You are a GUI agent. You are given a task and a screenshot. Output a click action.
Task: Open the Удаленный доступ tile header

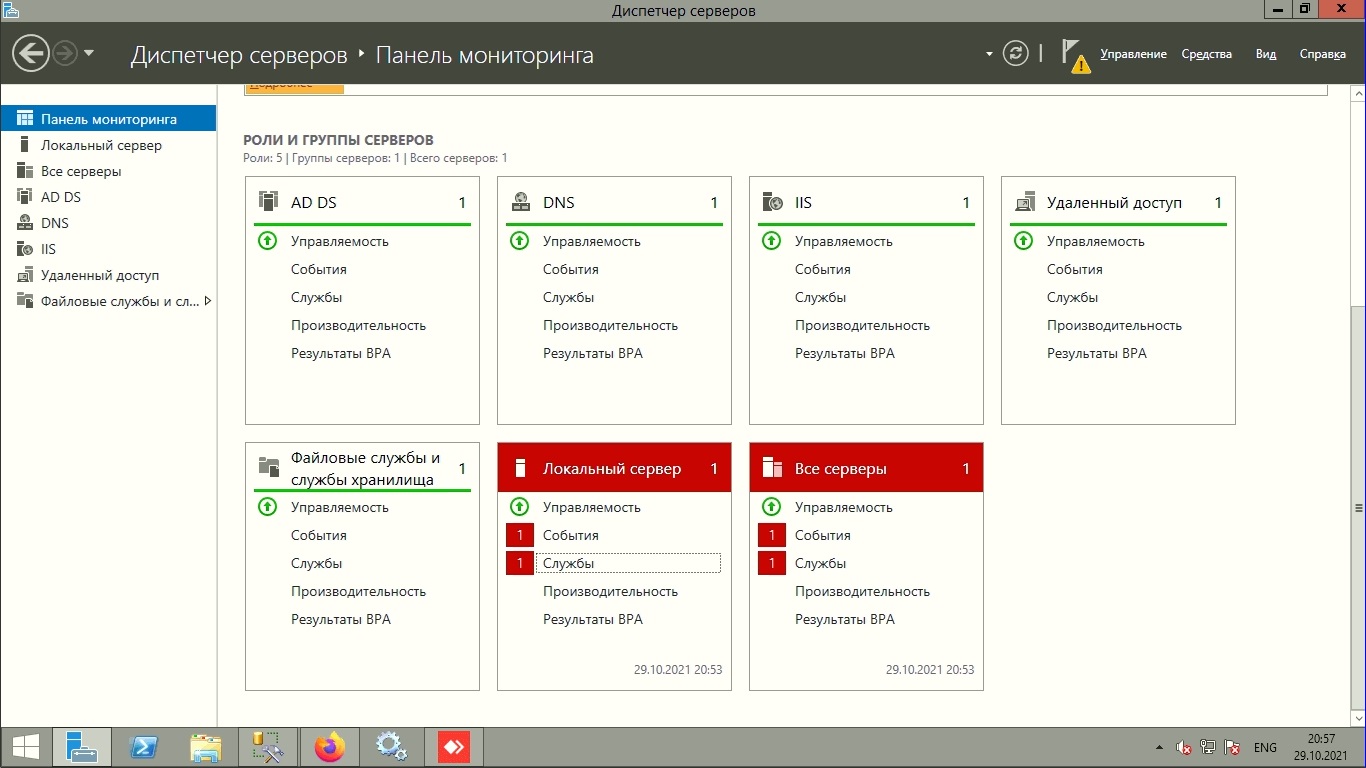(1118, 202)
